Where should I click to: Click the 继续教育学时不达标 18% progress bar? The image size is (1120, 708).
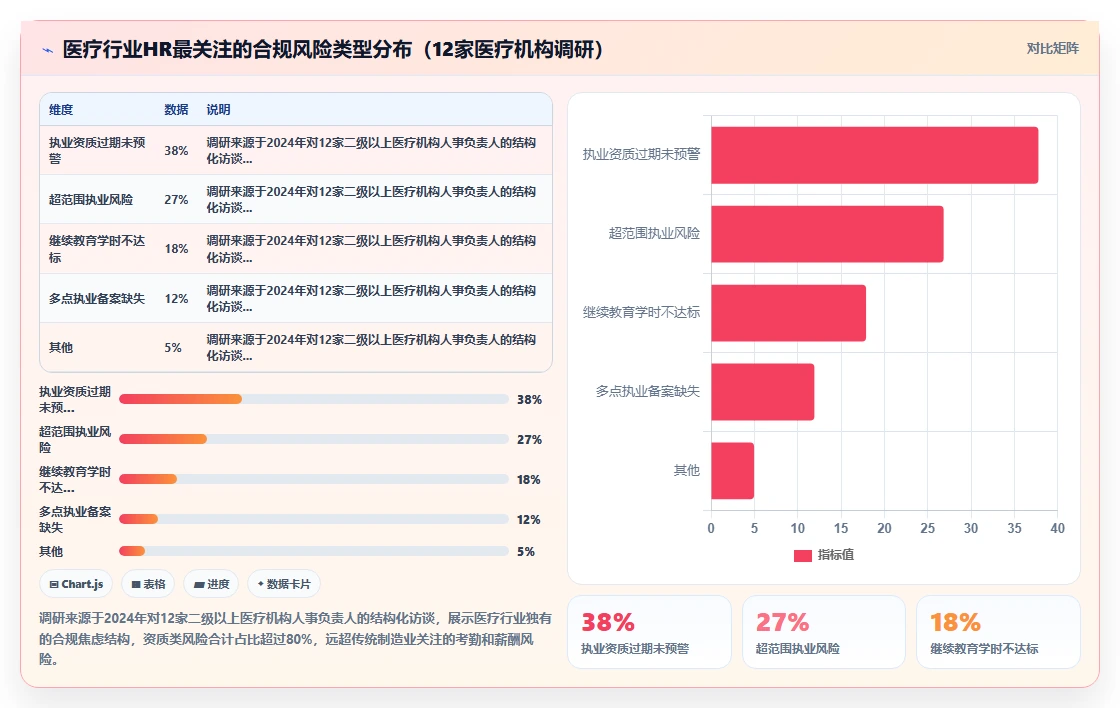(314, 479)
